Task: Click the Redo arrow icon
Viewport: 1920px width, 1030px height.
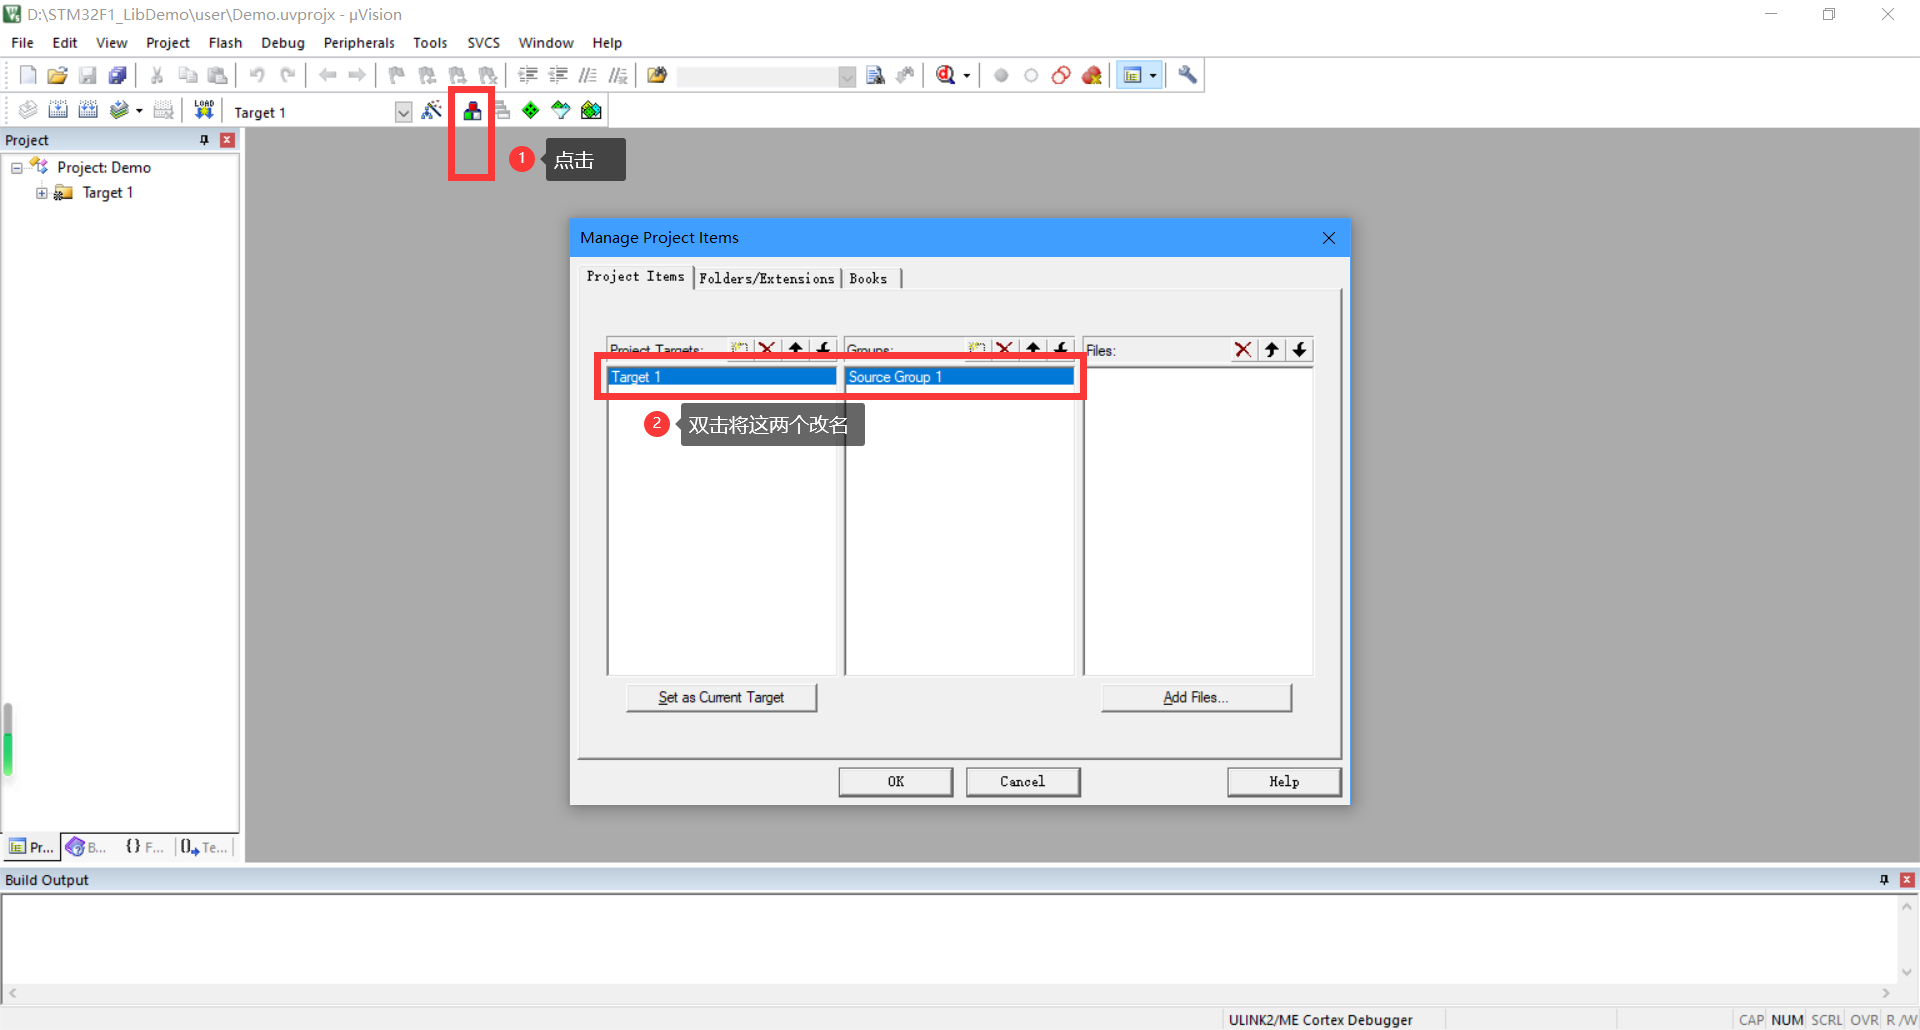Action: click(287, 75)
